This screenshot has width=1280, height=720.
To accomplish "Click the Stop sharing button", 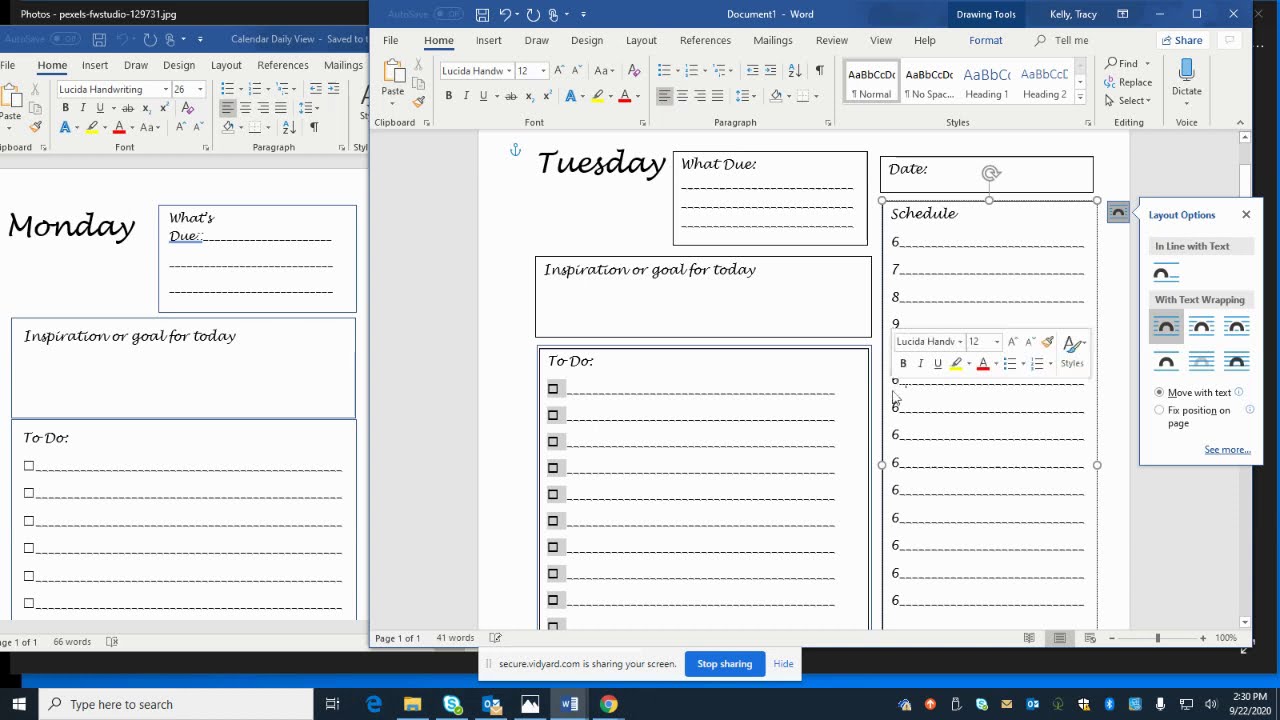I will (x=724, y=664).
